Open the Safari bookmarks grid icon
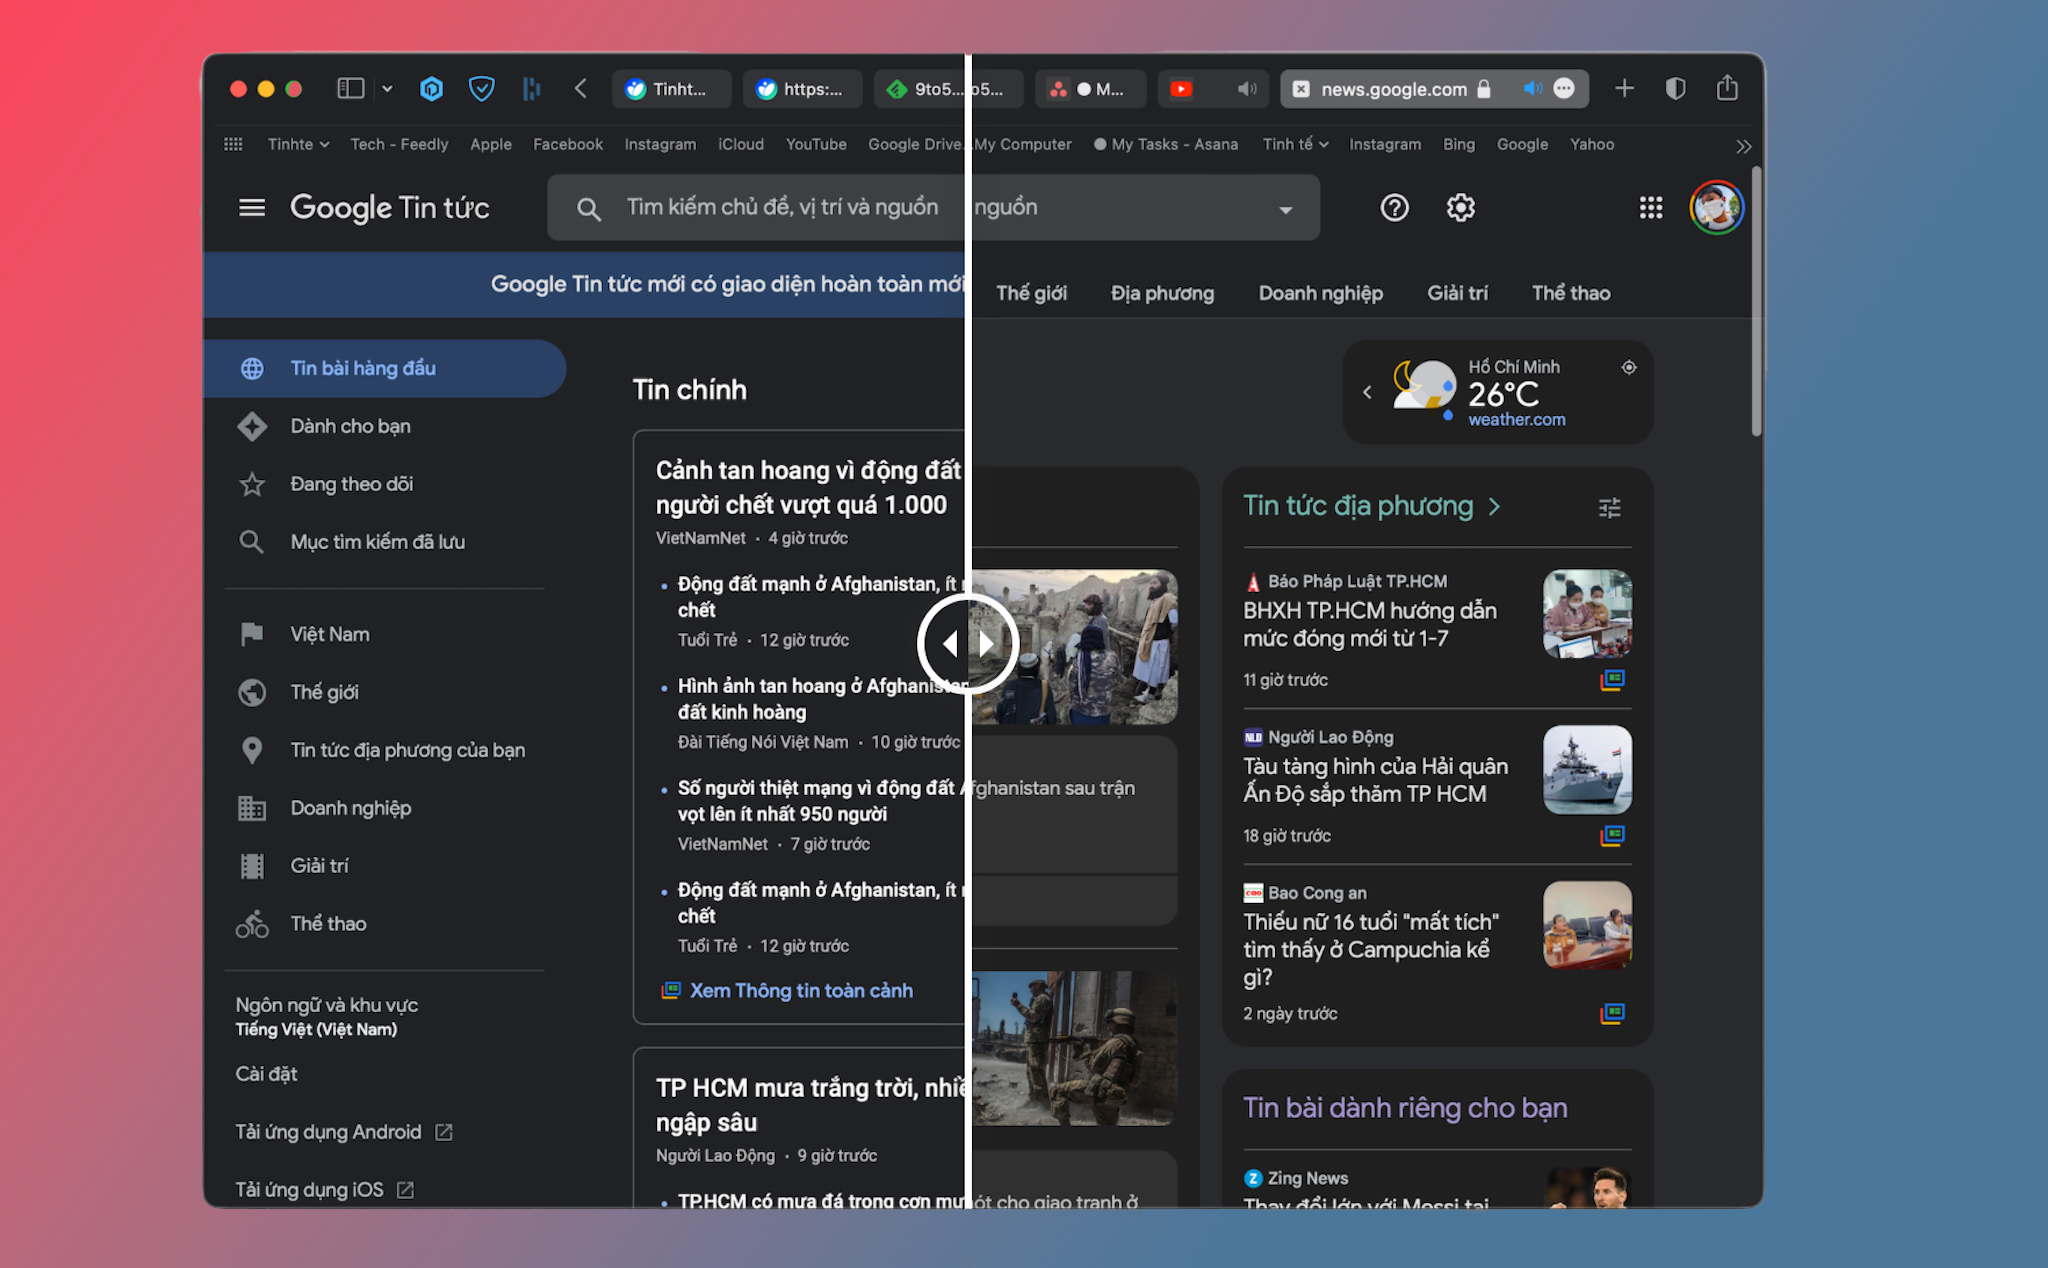Screen dimensions: 2048x1268 (x=233, y=144)
